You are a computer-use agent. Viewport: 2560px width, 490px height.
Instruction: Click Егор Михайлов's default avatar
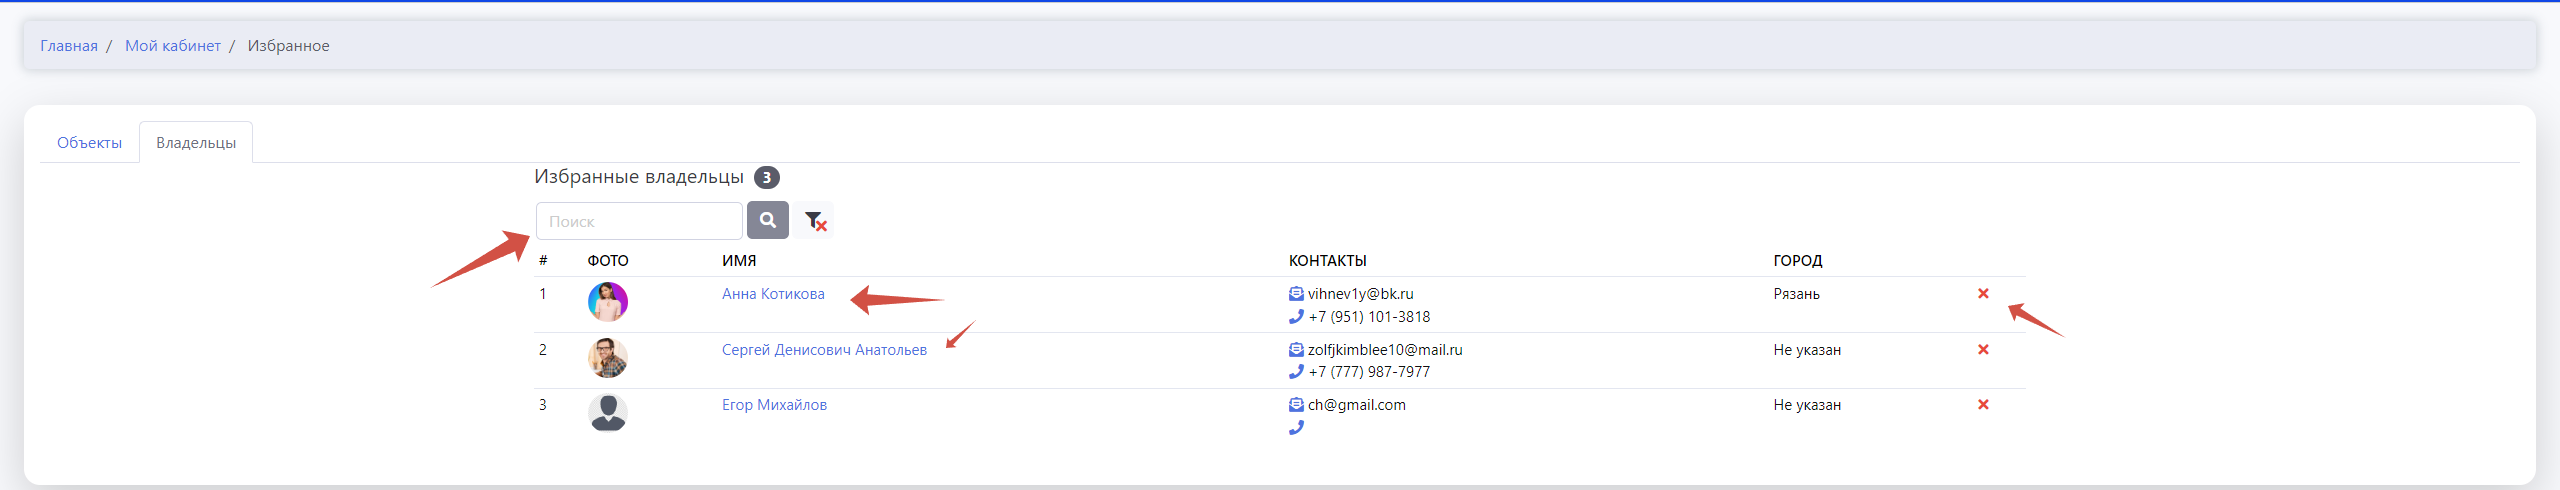(607, 412)
